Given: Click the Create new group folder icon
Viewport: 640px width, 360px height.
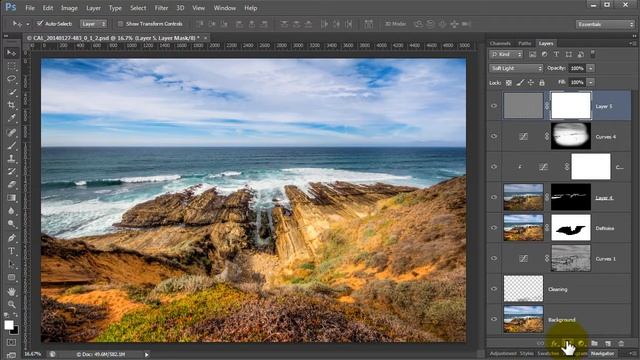Looking at the screenshot, I should [x=594, y=344].
